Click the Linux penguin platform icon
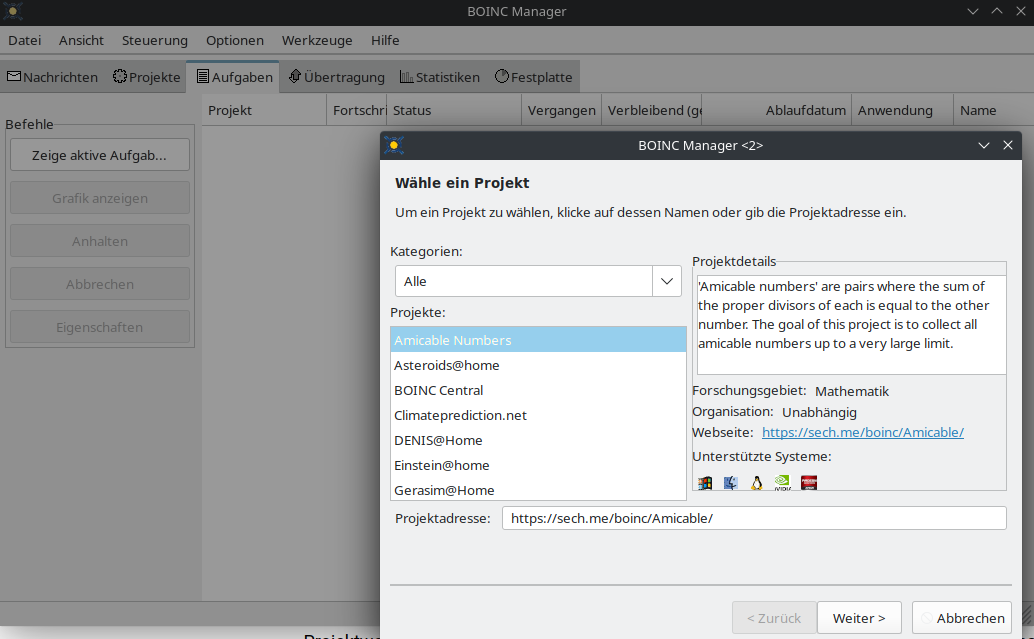1034x639 pixels. click(x=756, y=483)
